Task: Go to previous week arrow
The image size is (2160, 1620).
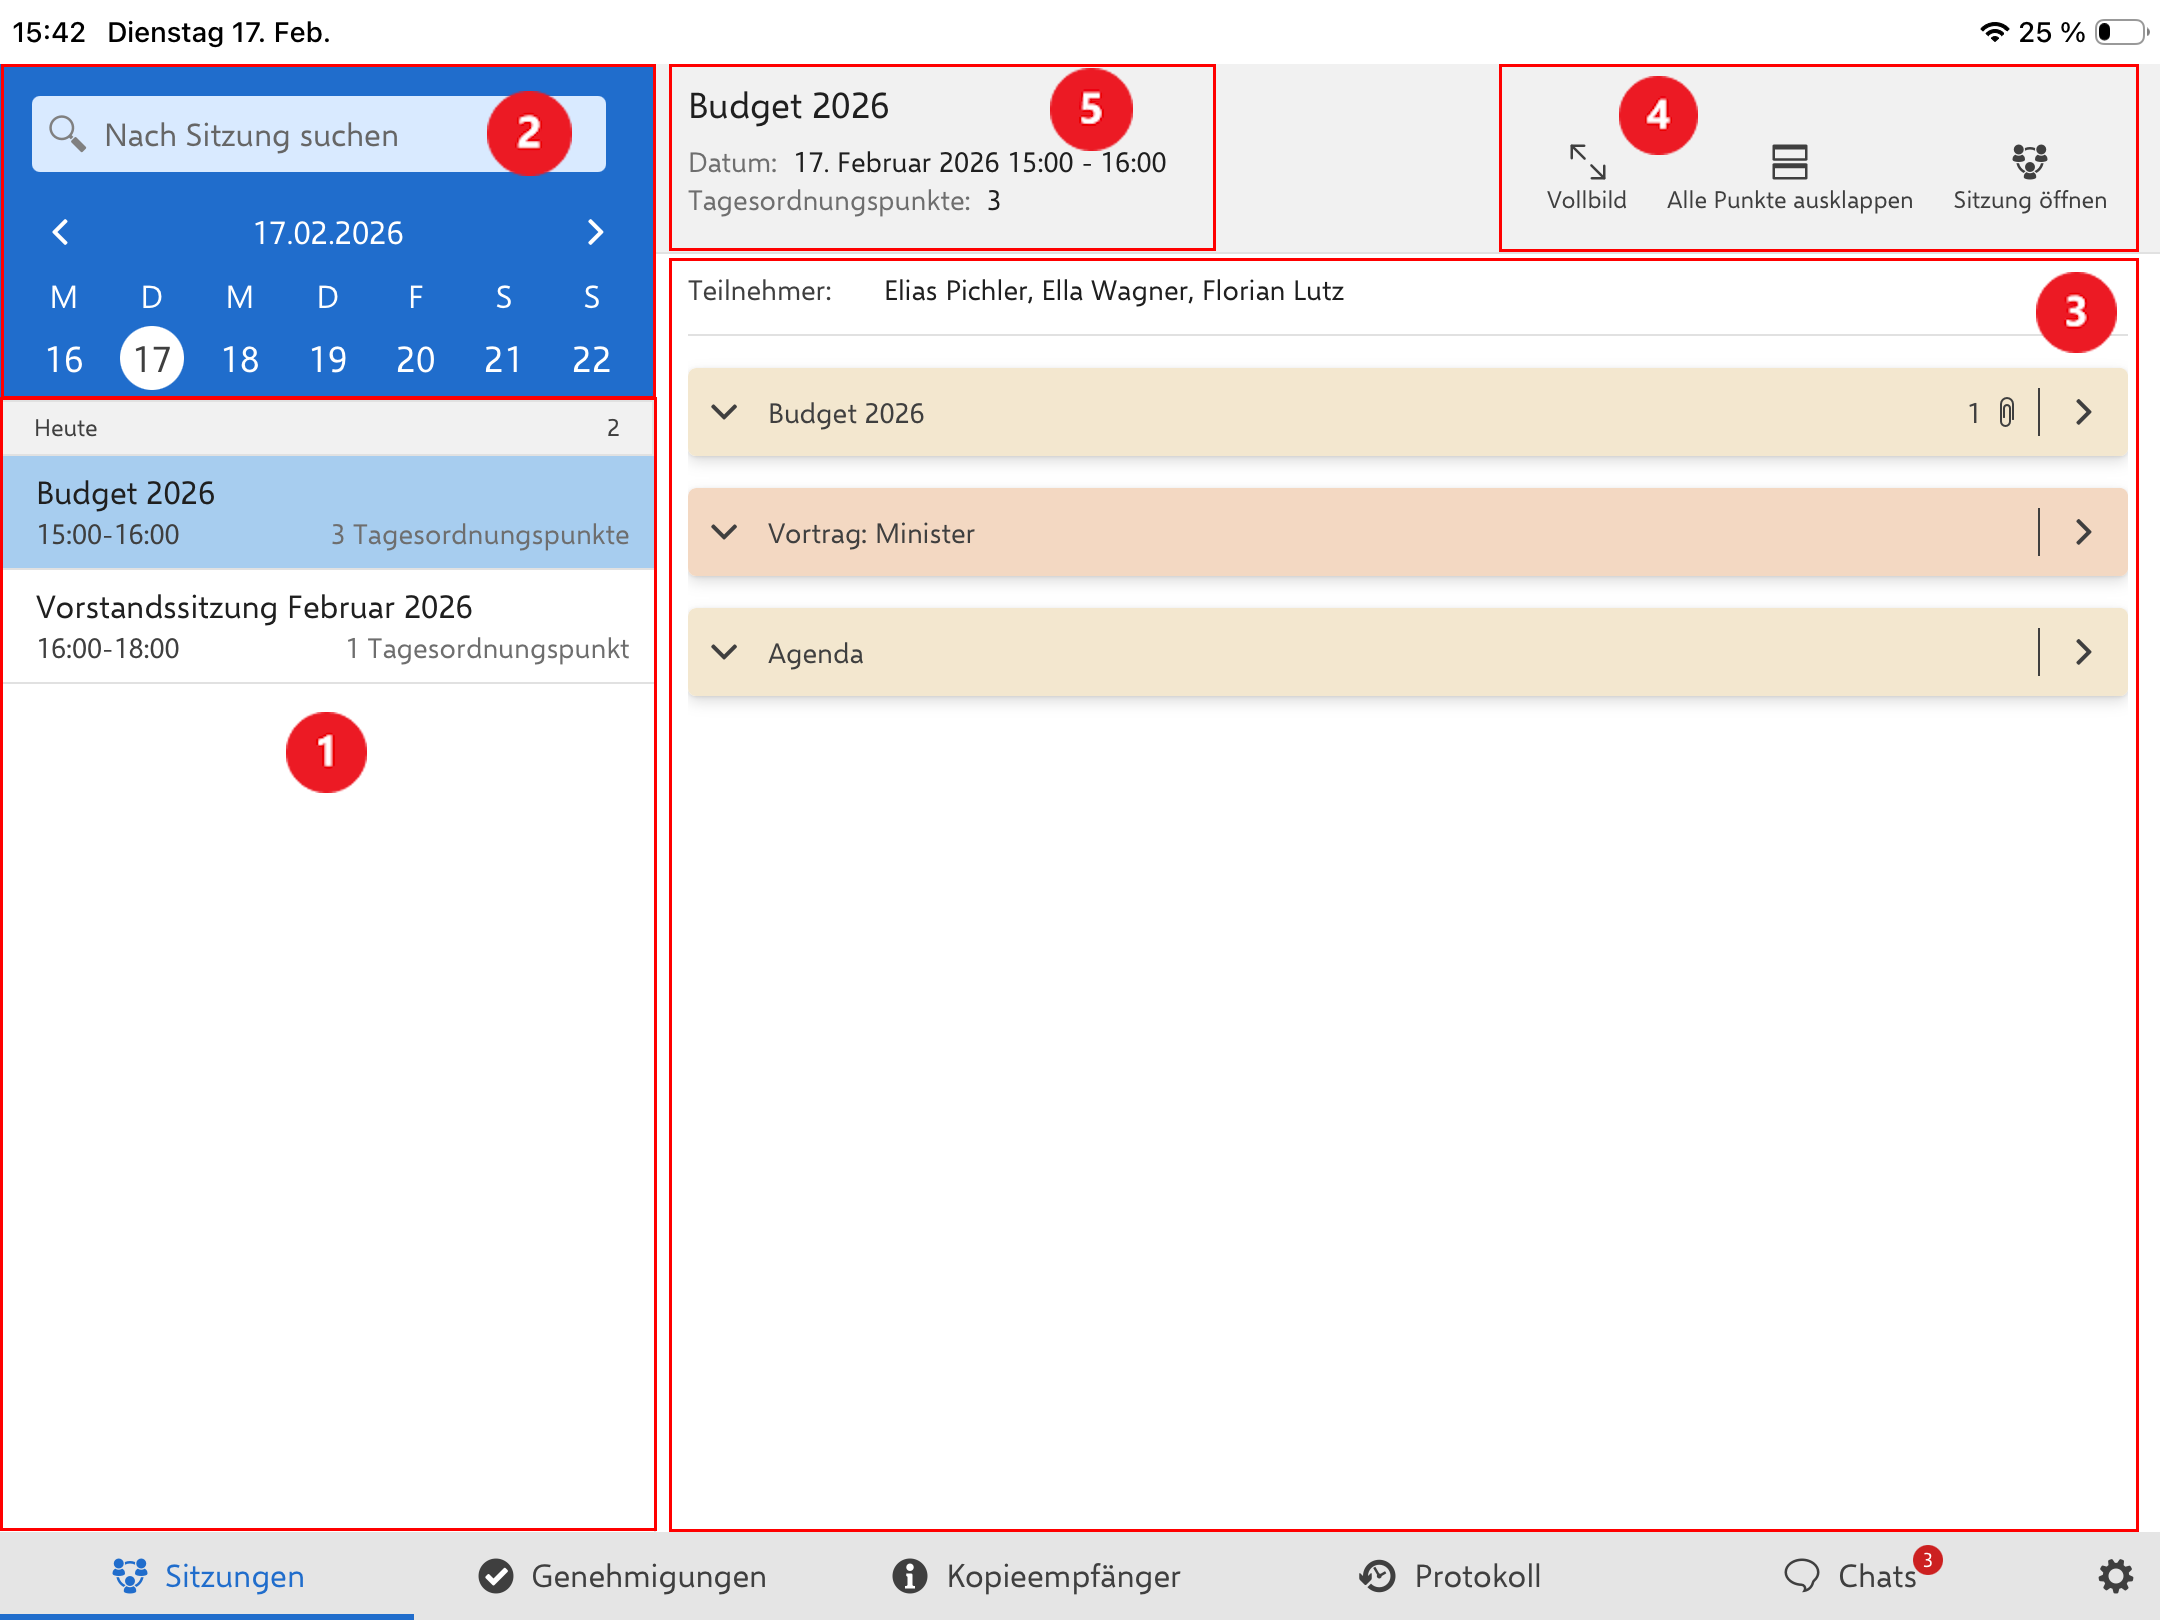Action: [x=60, y=232]
